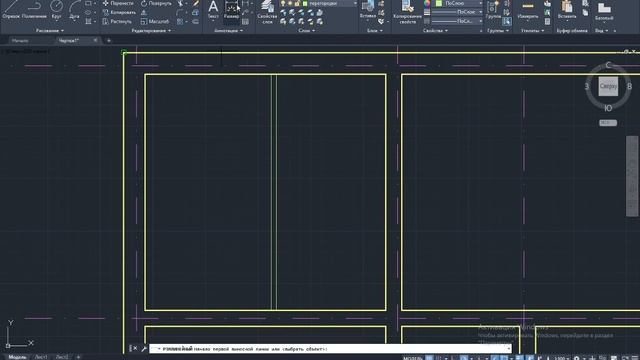Open the Лист2 layout tab
Screen dimensions: 640x360
62,357
